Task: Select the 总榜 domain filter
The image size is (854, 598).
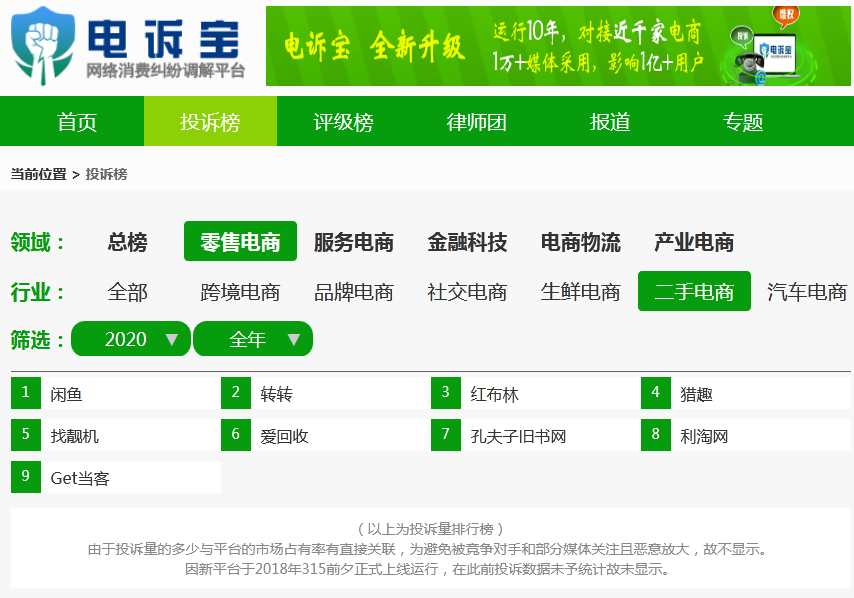Action: [x=127, y=242]
